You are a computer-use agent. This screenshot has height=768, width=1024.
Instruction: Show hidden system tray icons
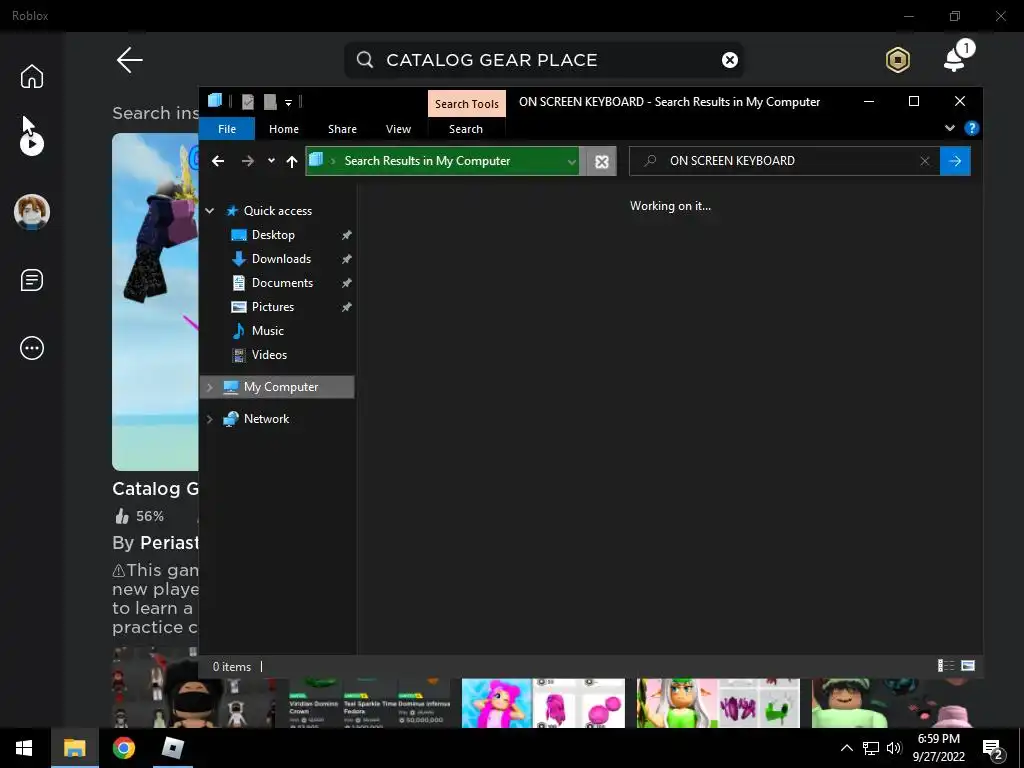846,748
